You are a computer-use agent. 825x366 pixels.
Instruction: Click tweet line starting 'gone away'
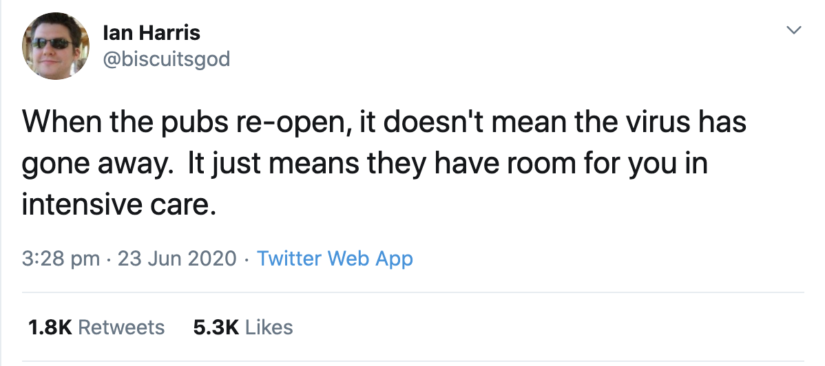[x=365, y=164]
